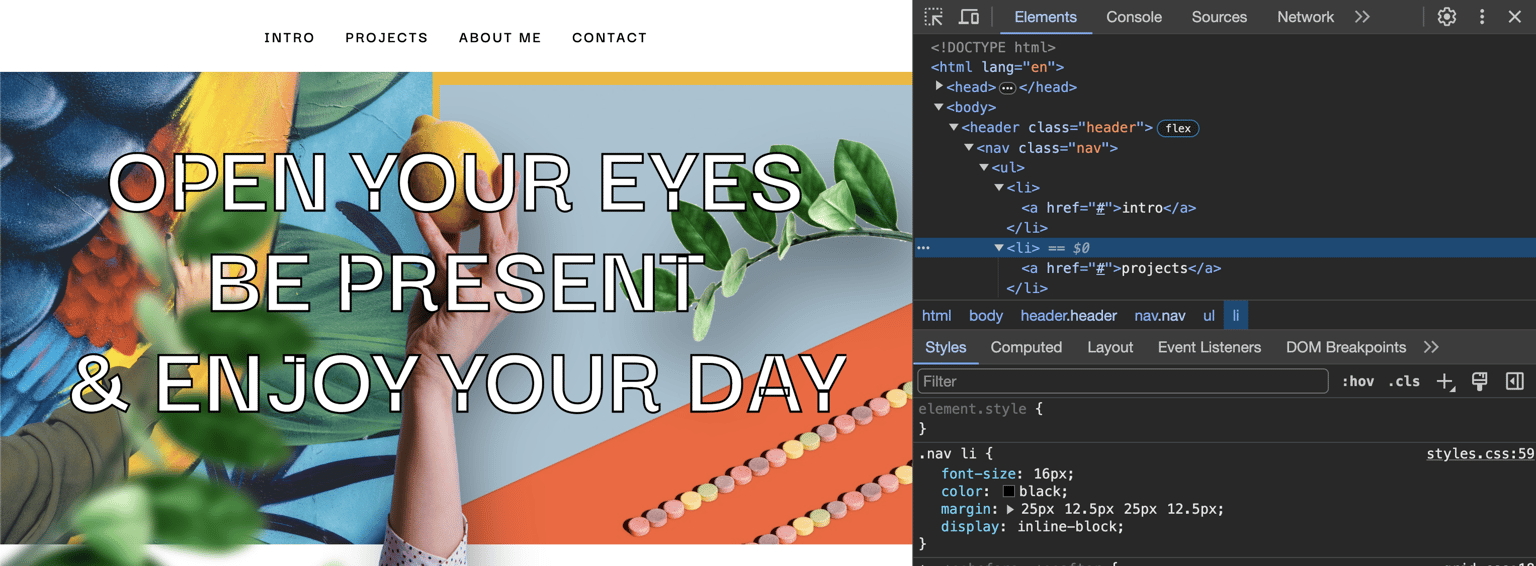Click the .nav li selector text
Screen dimensions: 1536x566
pos(950,454)
